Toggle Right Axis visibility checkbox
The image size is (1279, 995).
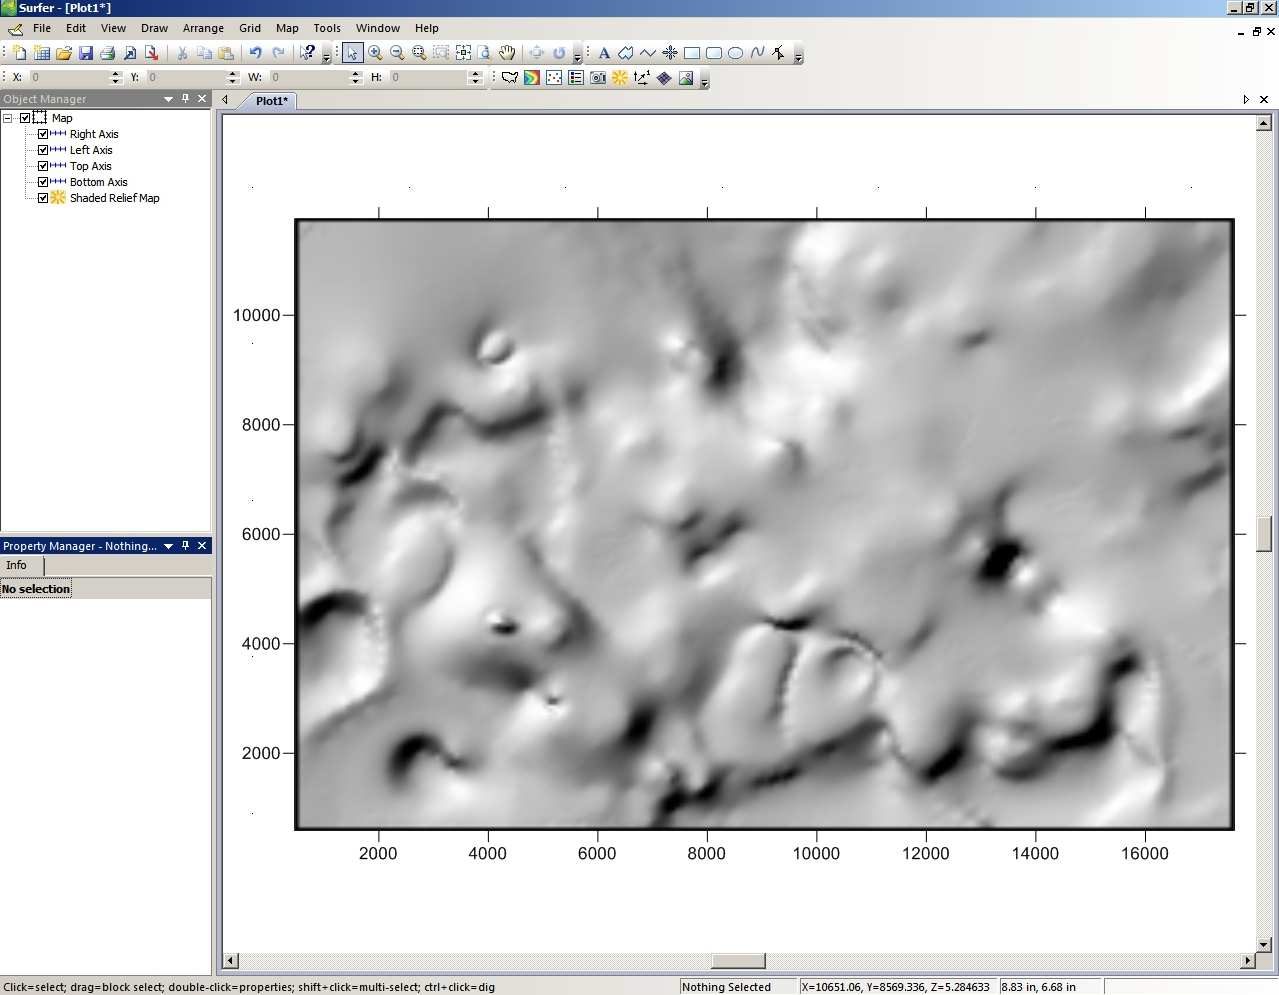(x=43, y=134)
